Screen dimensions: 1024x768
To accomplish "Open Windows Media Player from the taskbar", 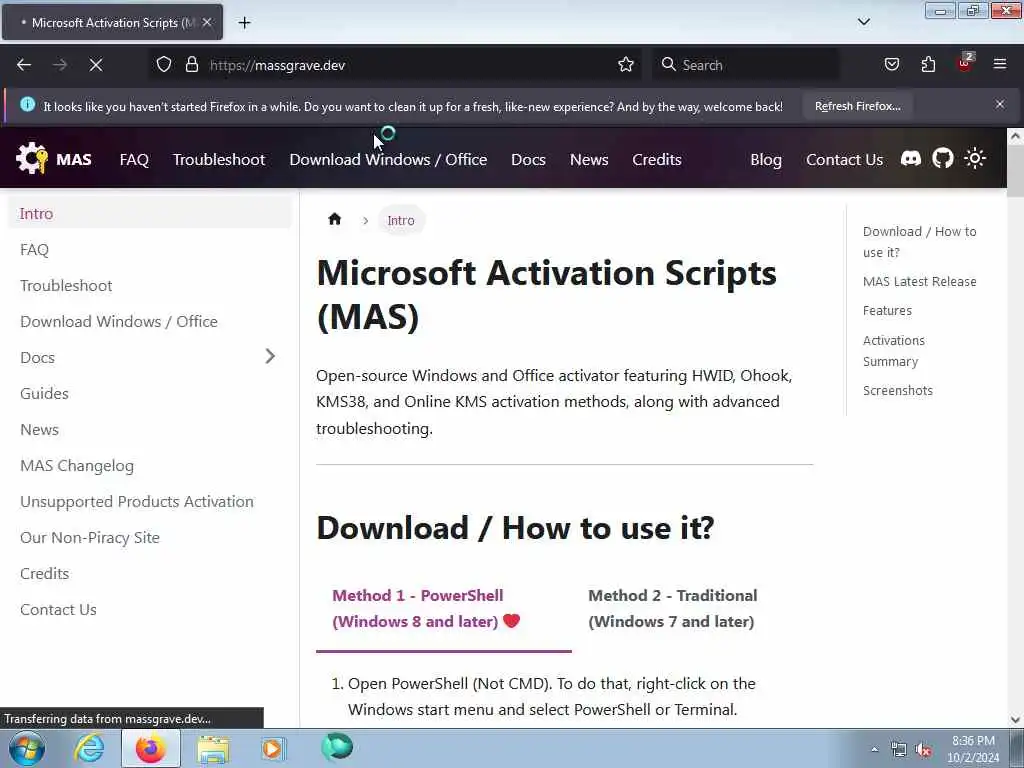I will [x=273, y=749].
